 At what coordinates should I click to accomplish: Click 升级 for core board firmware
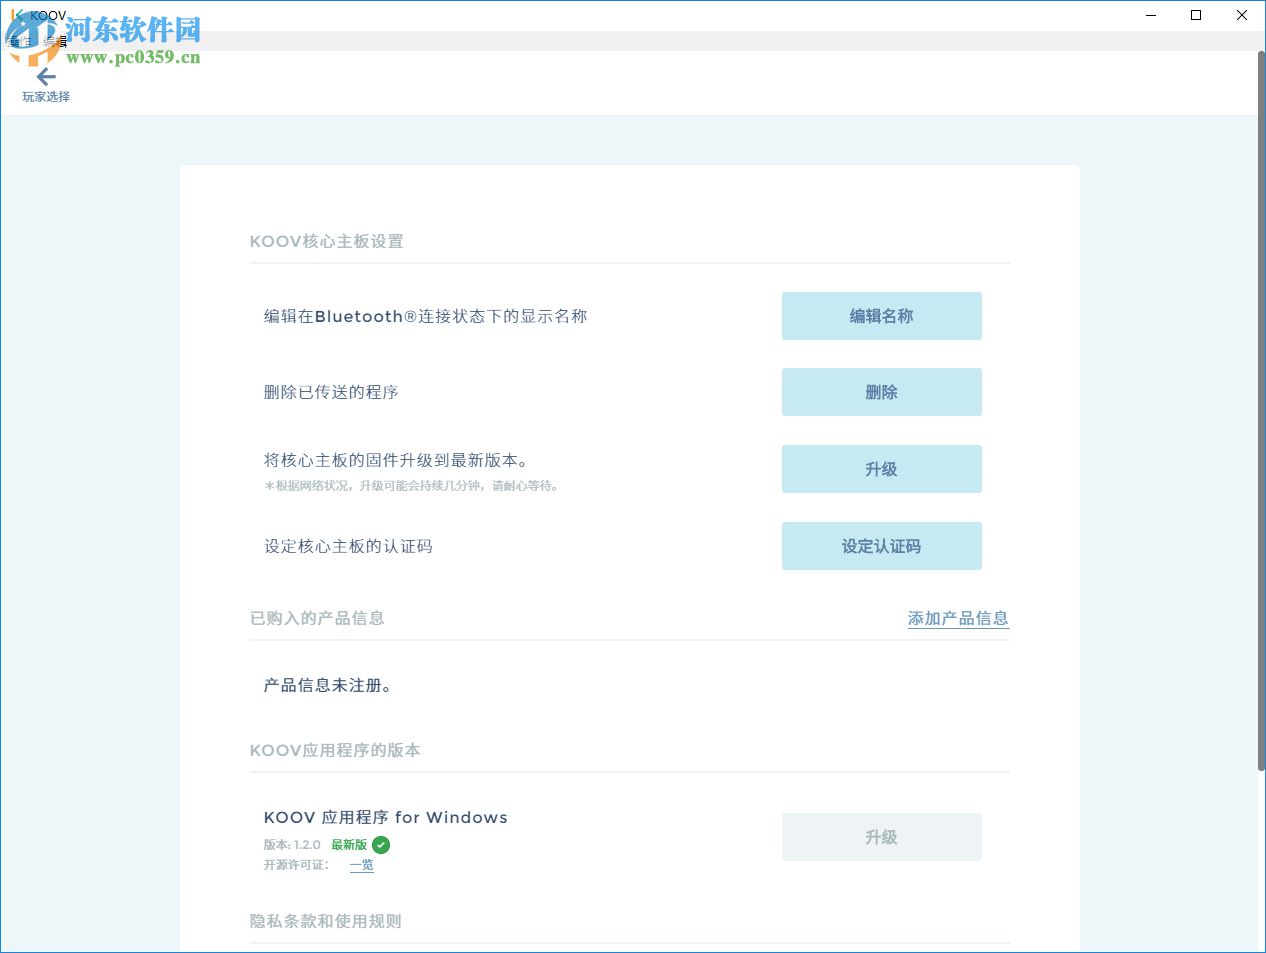pos(881,469)
